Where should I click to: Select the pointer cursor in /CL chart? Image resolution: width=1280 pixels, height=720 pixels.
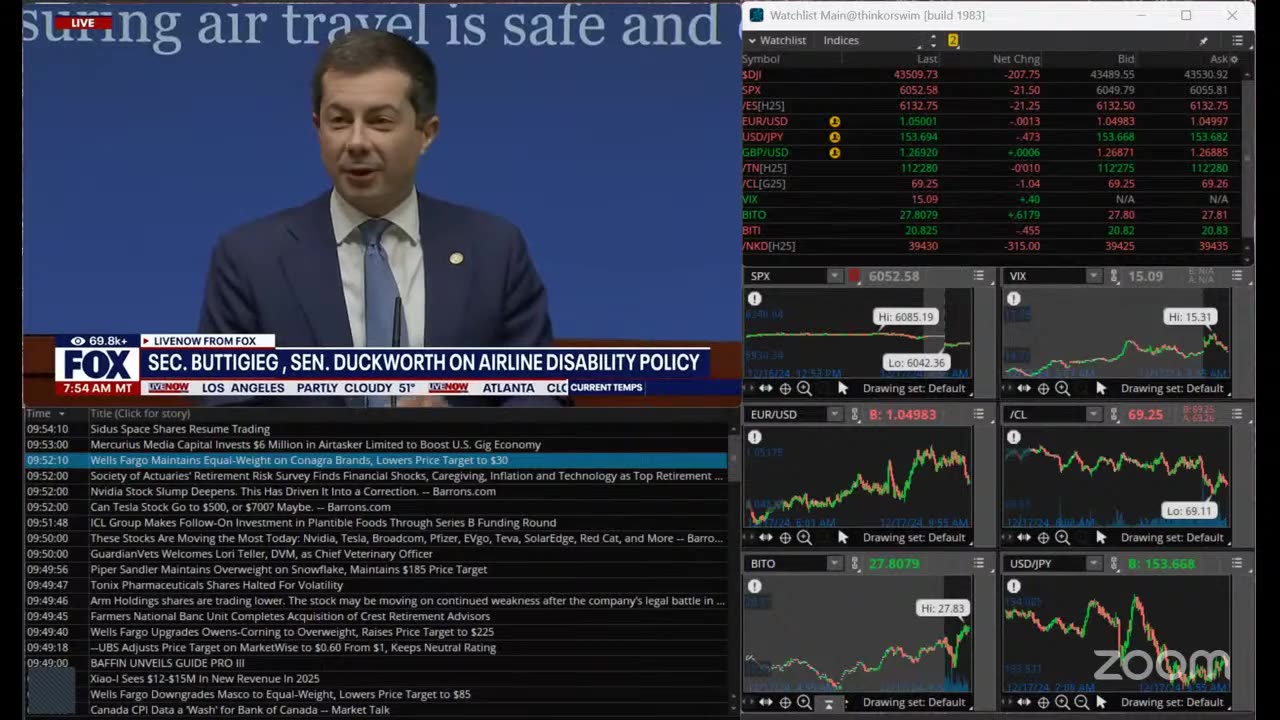click(1101, 538)
